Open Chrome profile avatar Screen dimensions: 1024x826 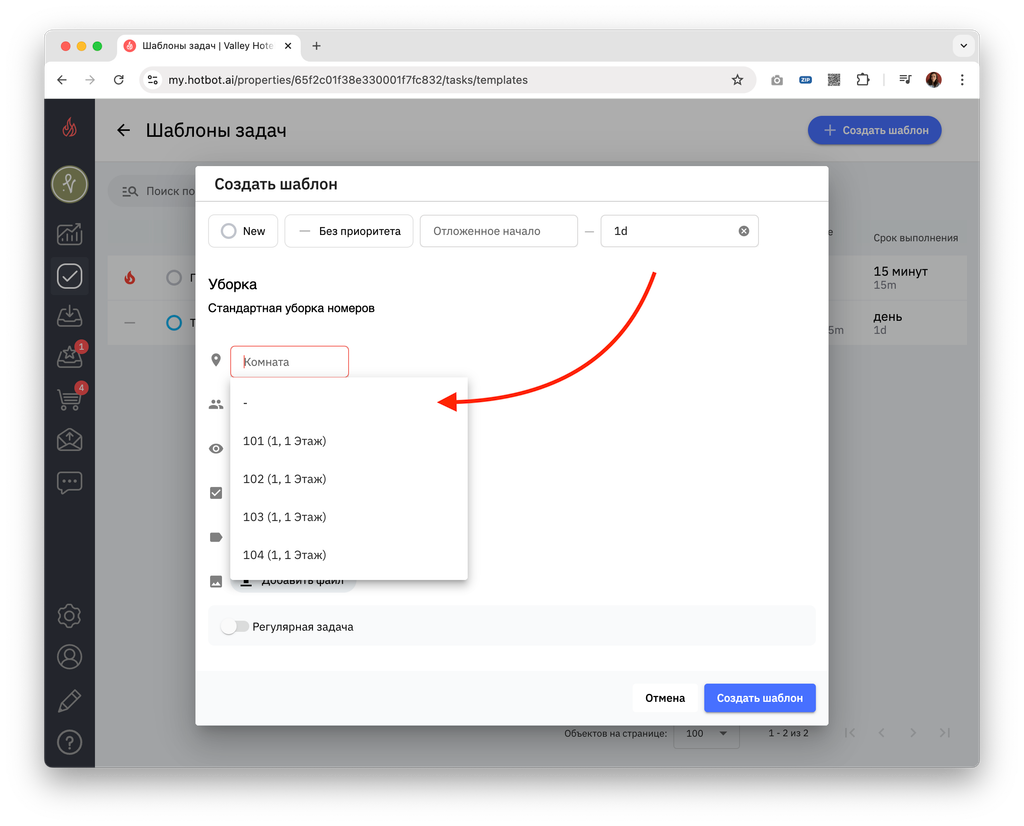tap(934, 80)
